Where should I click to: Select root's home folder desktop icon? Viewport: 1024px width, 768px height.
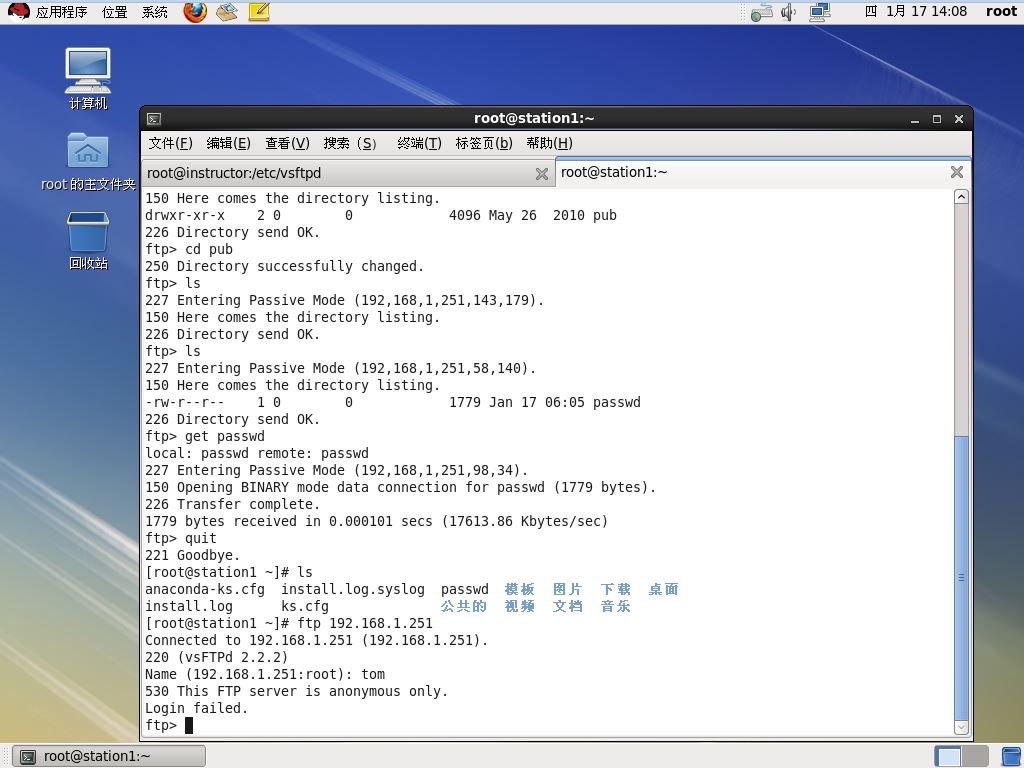tap(88, 161)
